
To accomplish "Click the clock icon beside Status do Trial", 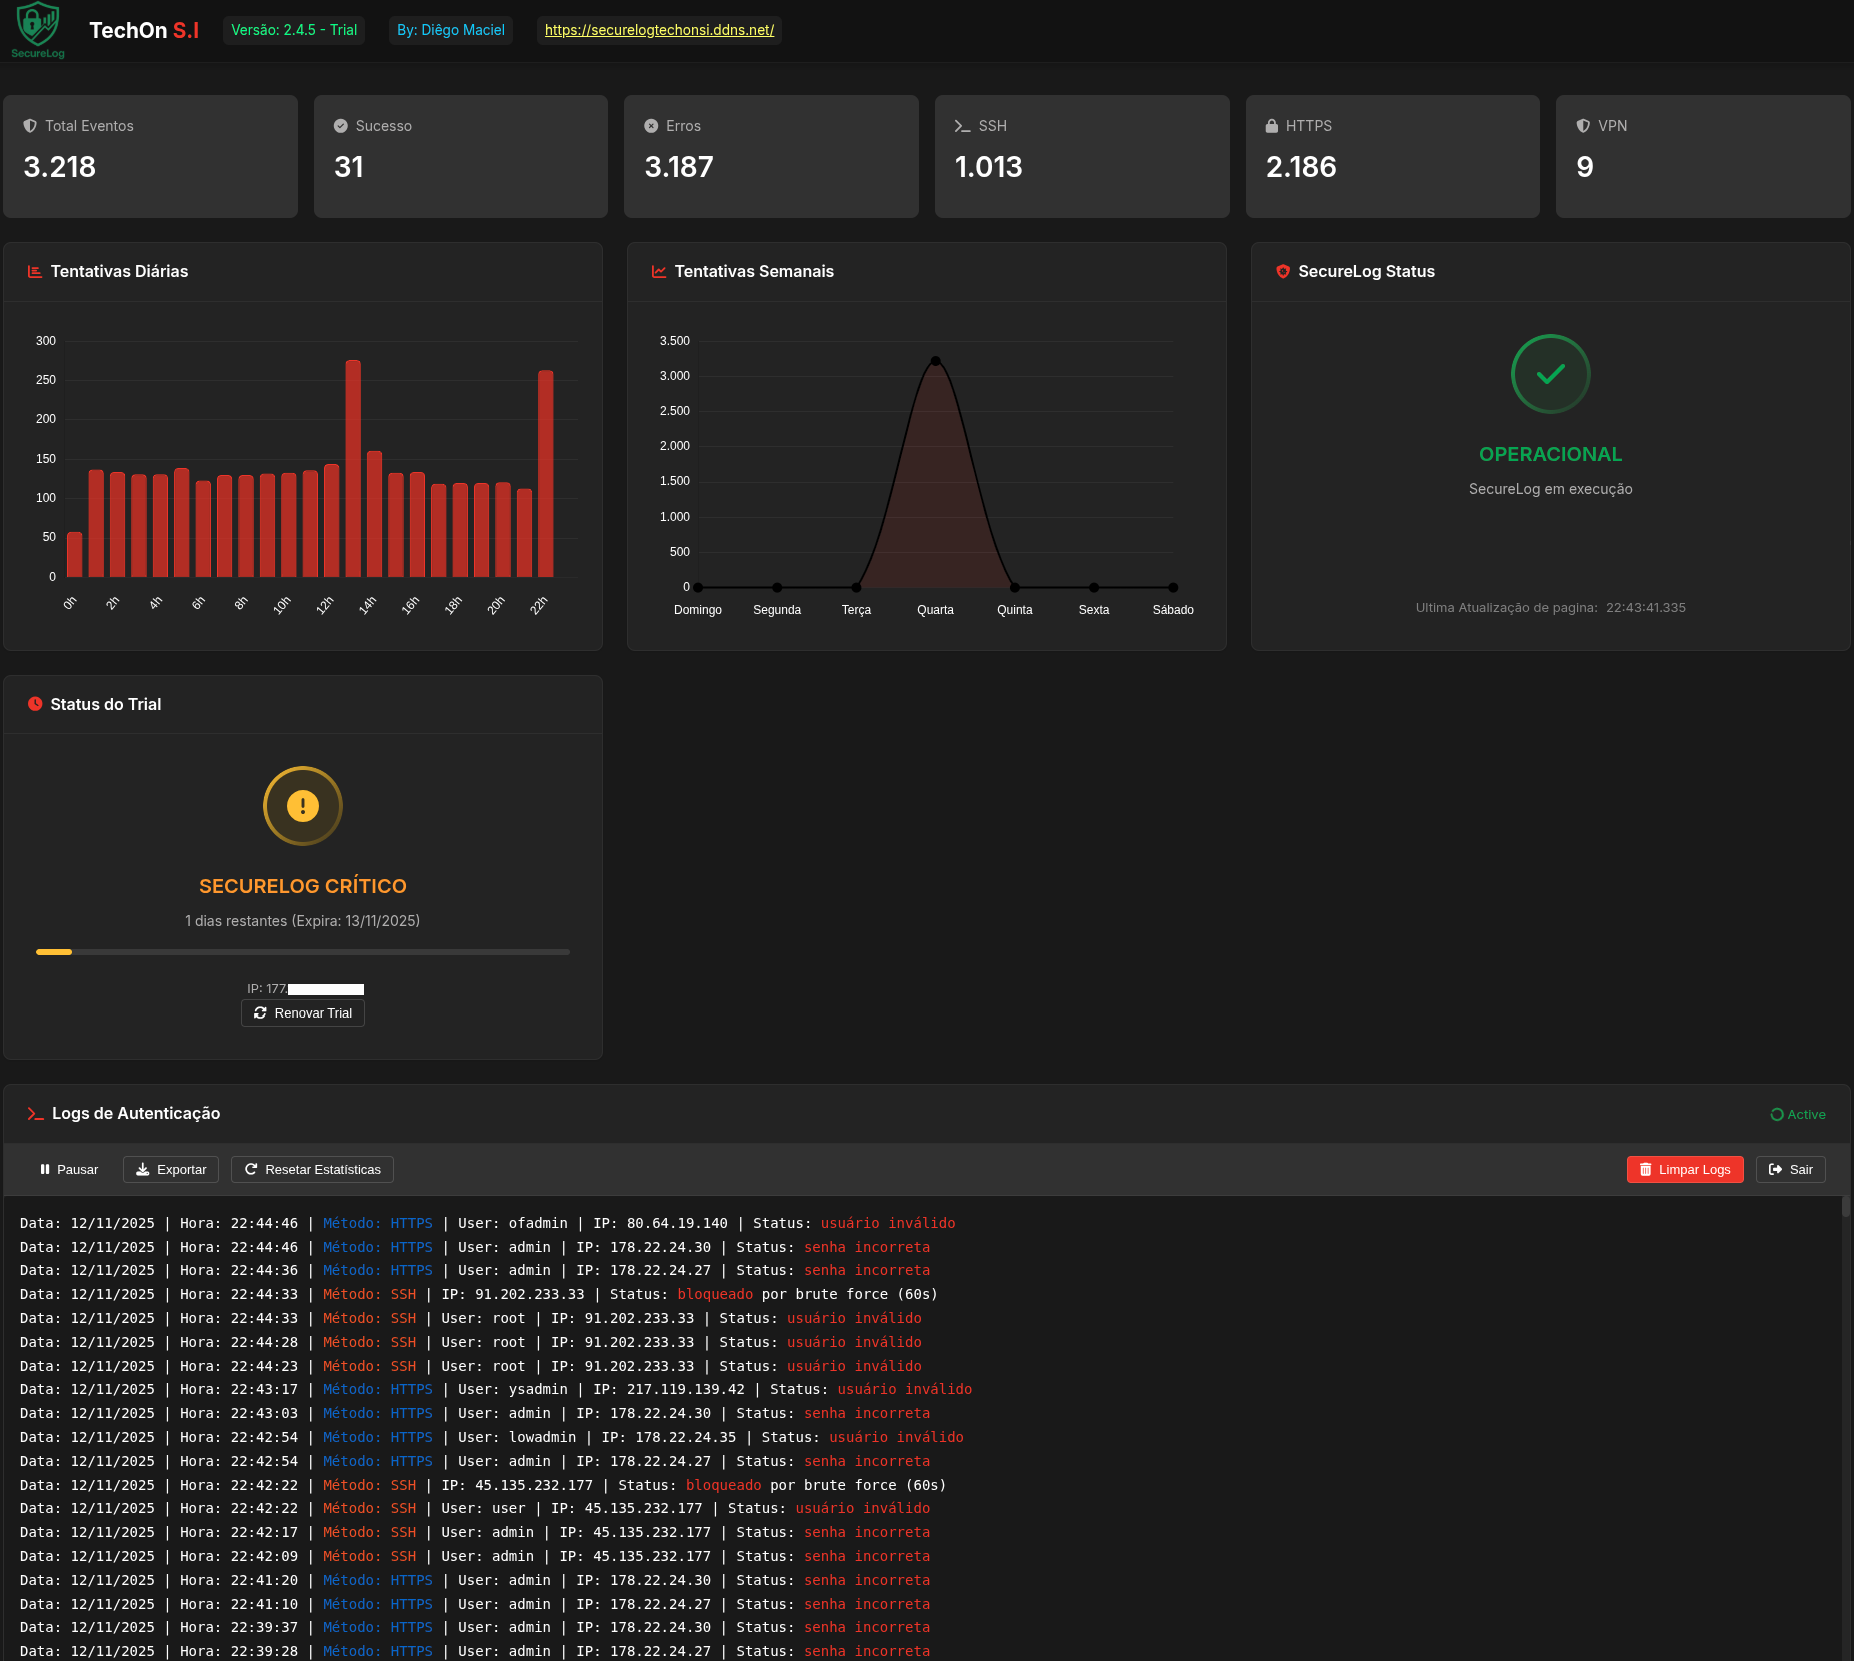I will 35,704.
